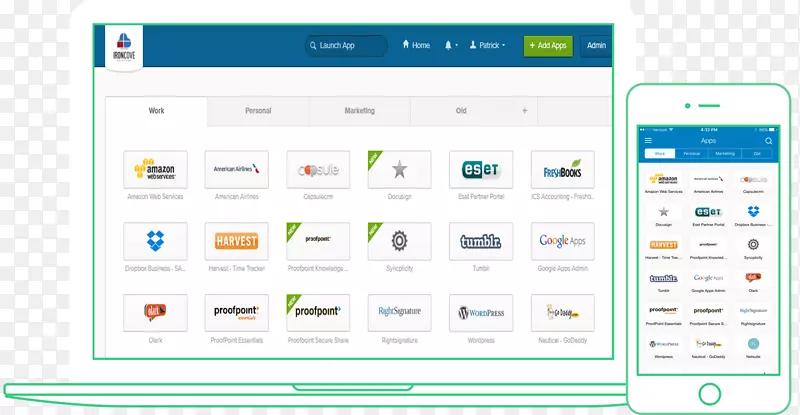Switch to the Personal tab

[258, 111]
